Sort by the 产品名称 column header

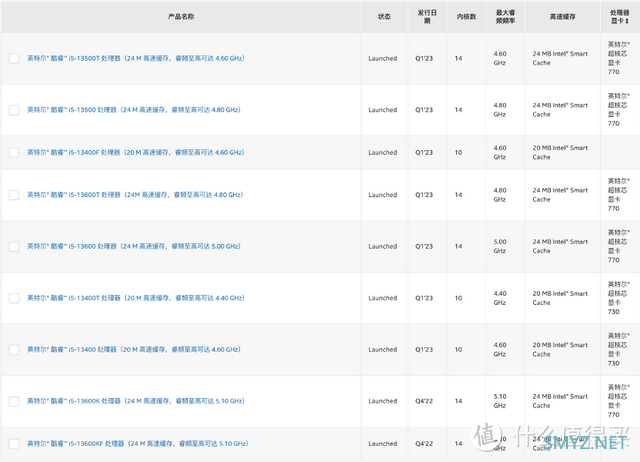point(181,17)
